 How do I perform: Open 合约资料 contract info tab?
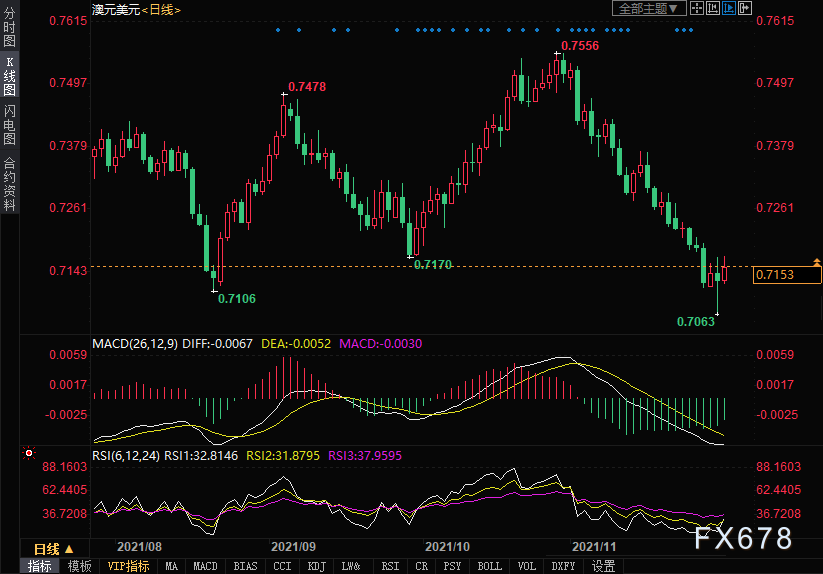(9, 183)
